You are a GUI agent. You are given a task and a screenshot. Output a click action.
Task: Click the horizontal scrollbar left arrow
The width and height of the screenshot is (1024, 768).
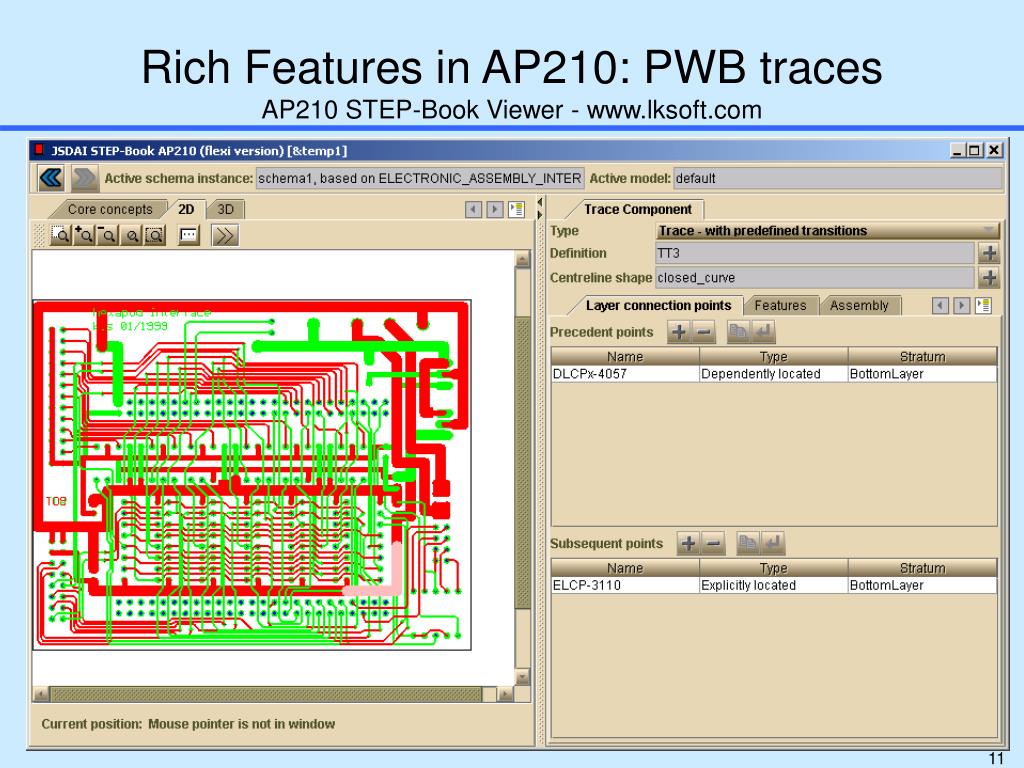click(40, 694)
